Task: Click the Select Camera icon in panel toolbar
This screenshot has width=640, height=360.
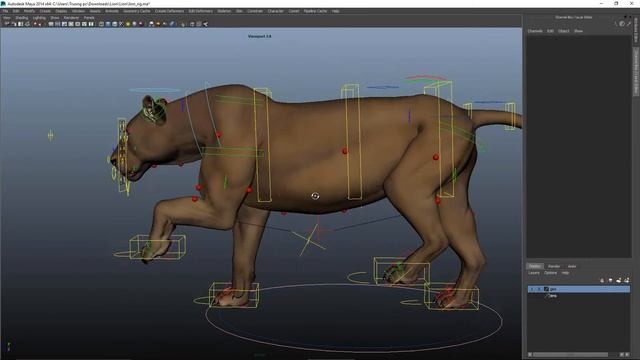Action: [x=6, y=24]
